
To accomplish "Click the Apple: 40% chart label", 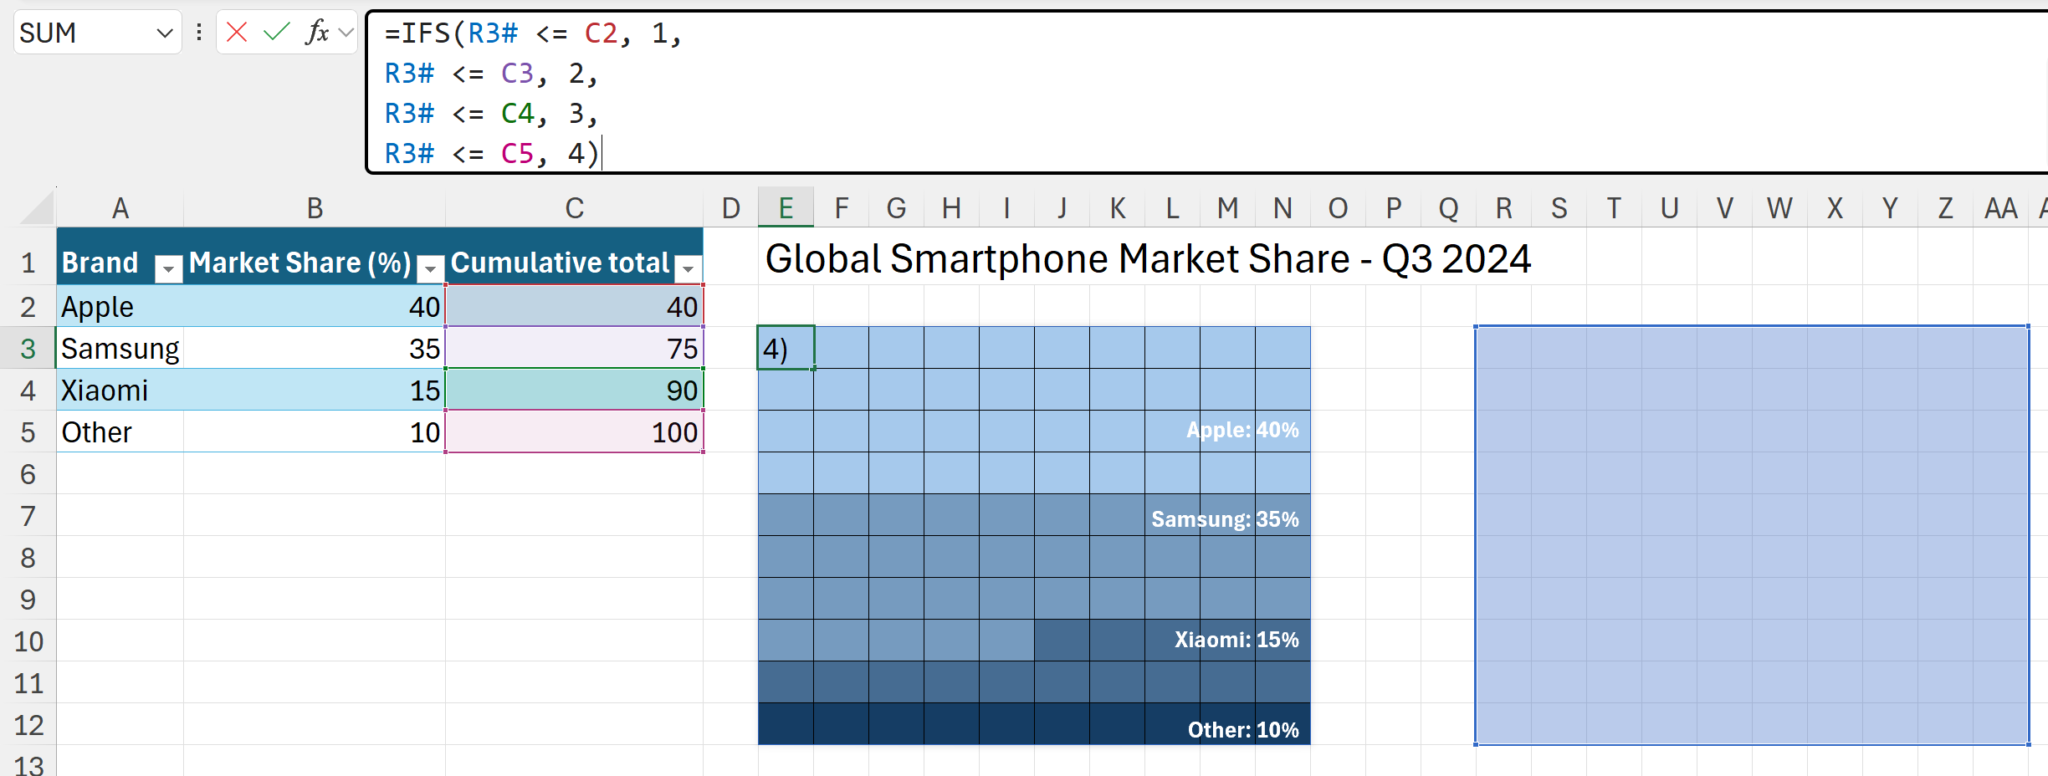I will tap(1242, 430).
